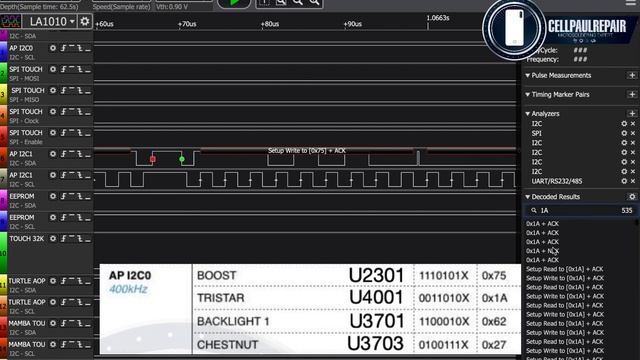The height and width of the screenshot is (360, 640).
Task: Click the Setup Write to [0x75] + ACK bubble
Action: [x=307, y=151]
